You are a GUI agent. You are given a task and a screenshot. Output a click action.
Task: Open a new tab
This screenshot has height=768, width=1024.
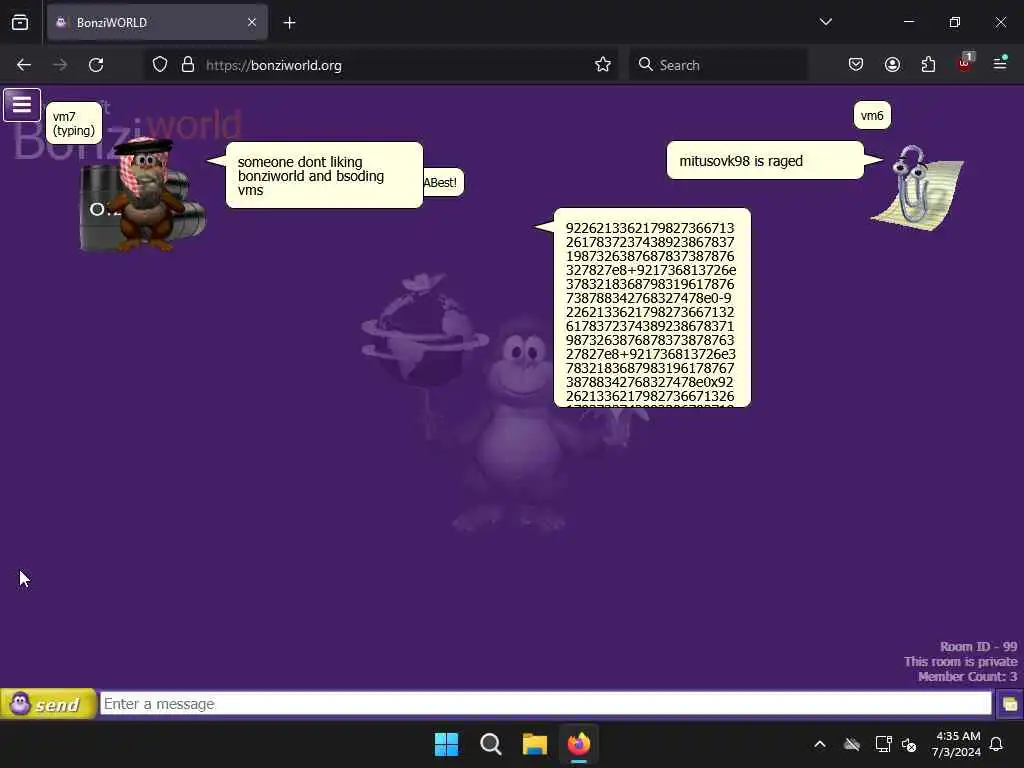(289, 23)
